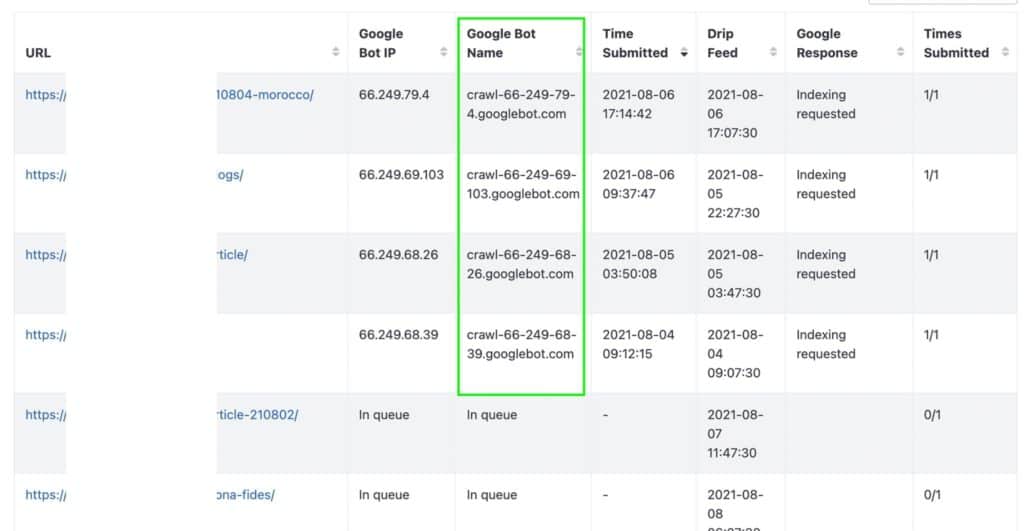Open fourth row https link
Viewport: 1024px width, 531px height.
(x=45, y=335)
